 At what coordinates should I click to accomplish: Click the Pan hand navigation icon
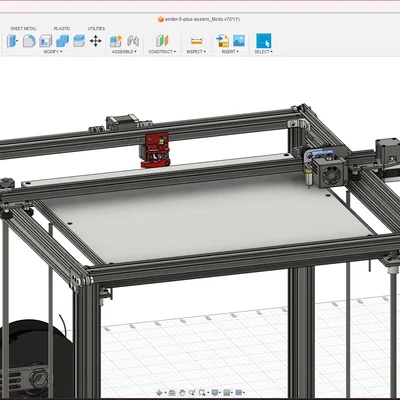pyautogui.click(x=182, y=393)
